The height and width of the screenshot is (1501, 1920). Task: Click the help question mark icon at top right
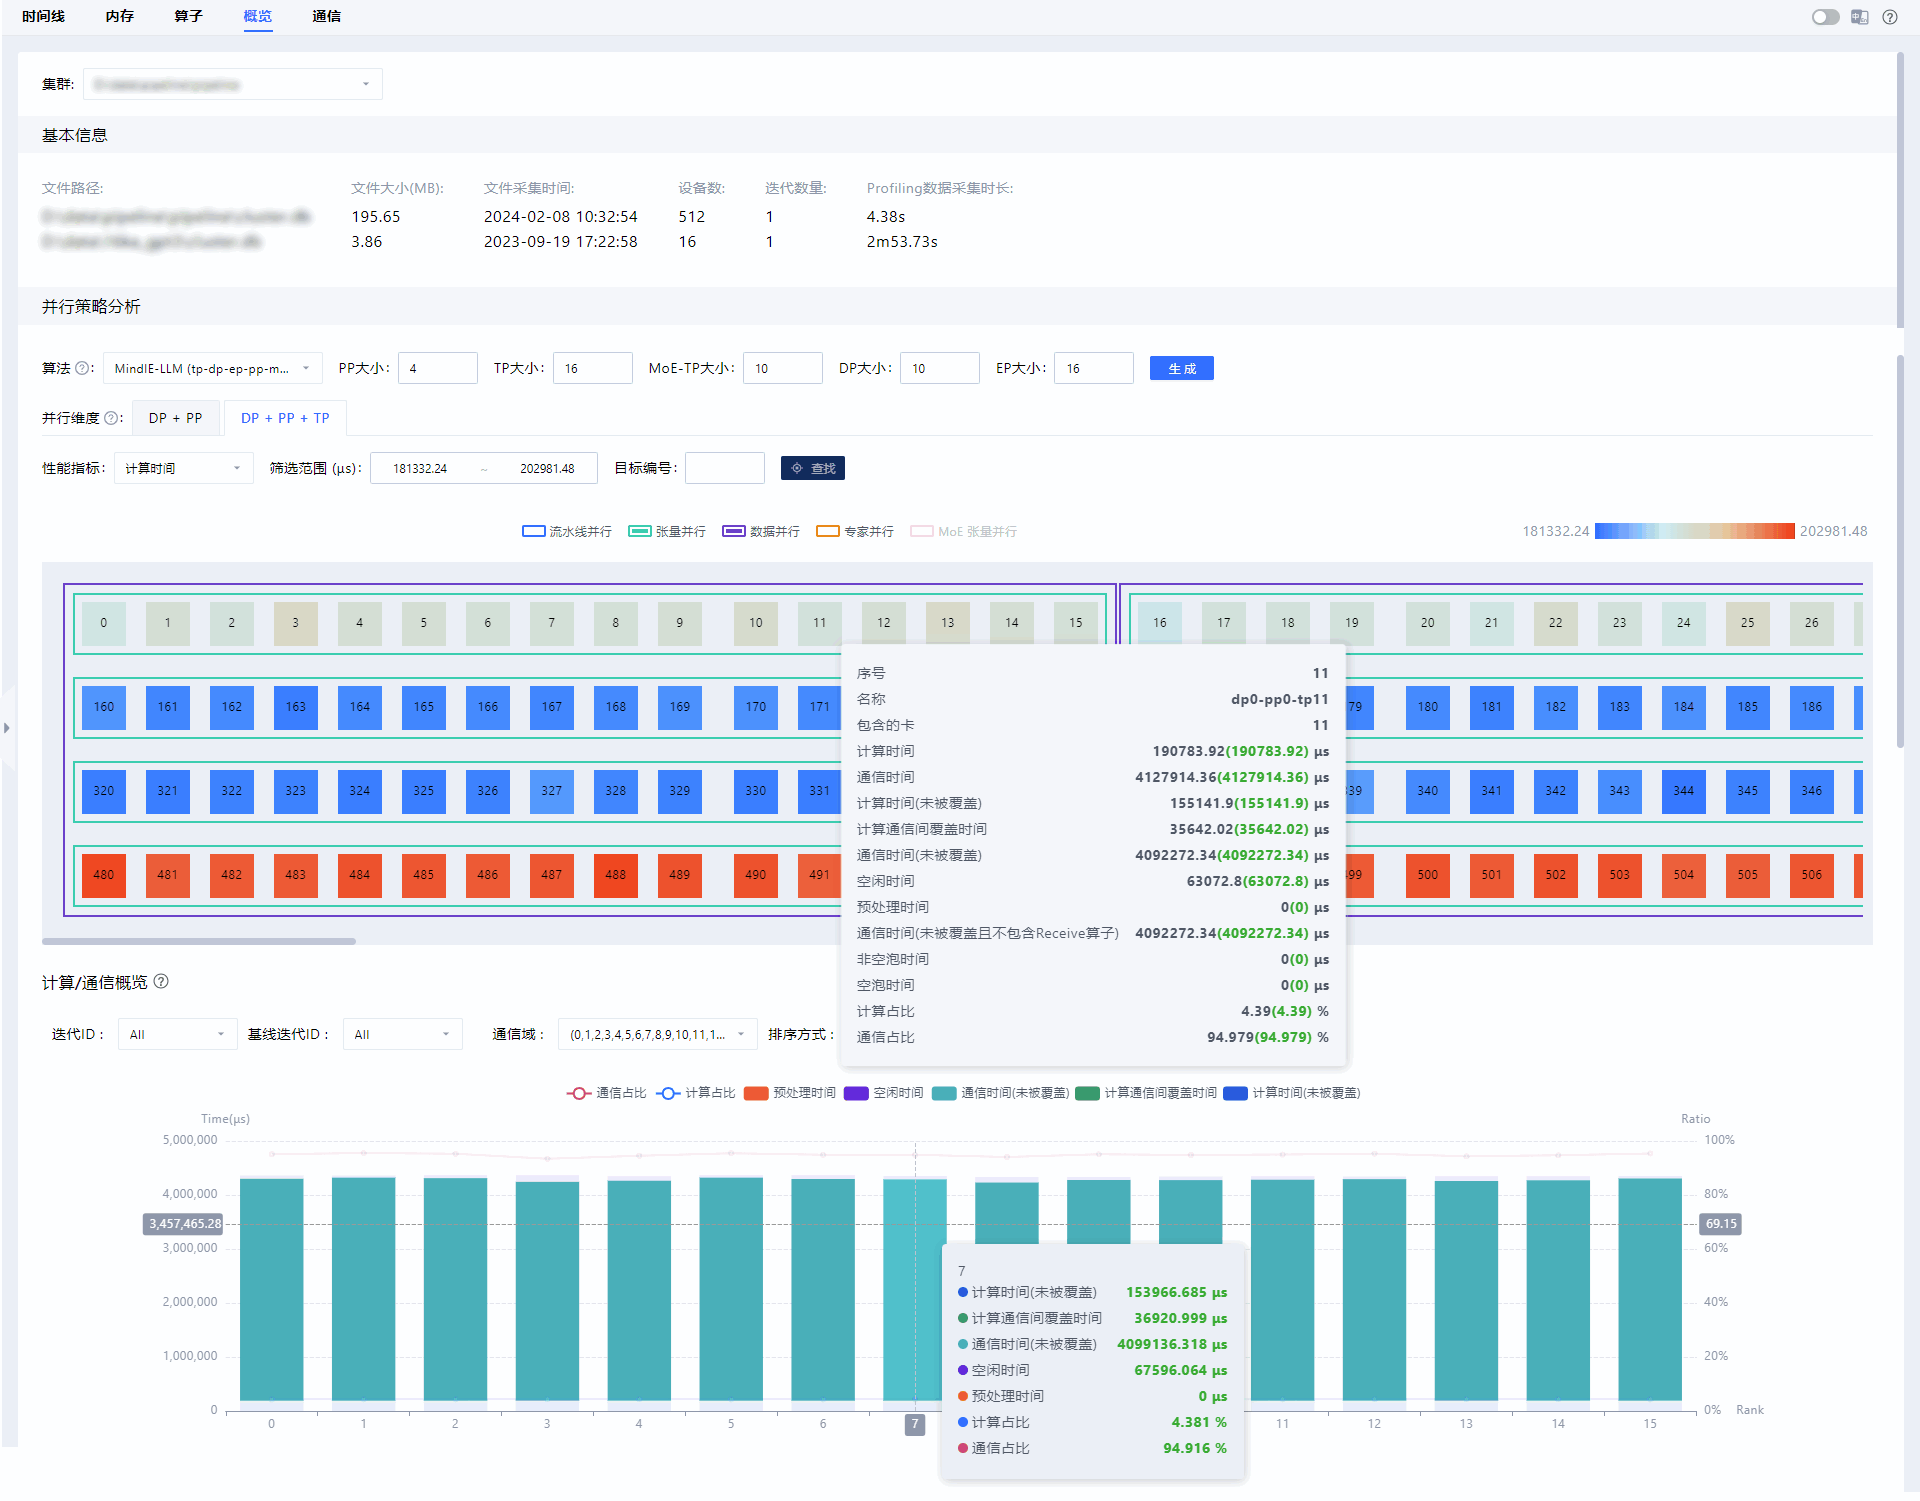(x=1889, y=17)
